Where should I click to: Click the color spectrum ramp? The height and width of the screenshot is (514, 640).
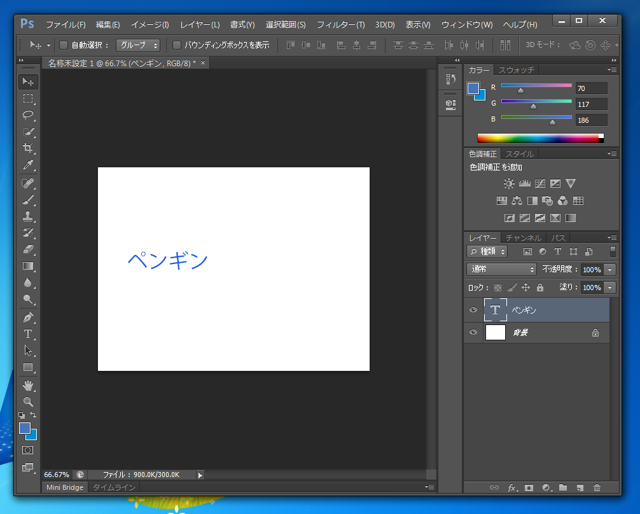point(540,138)
